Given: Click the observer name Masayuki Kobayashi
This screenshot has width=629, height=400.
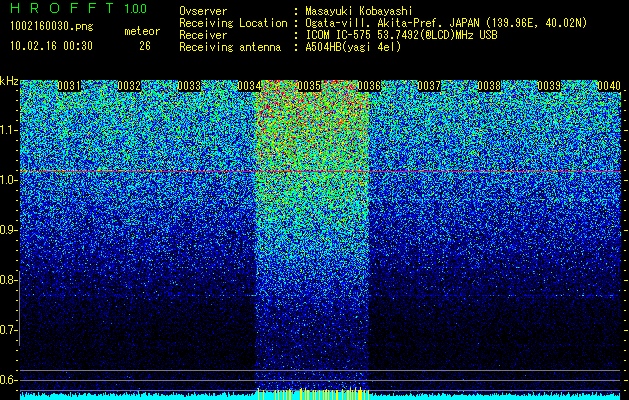Looking at the screenshot, I should coord(359,11).
